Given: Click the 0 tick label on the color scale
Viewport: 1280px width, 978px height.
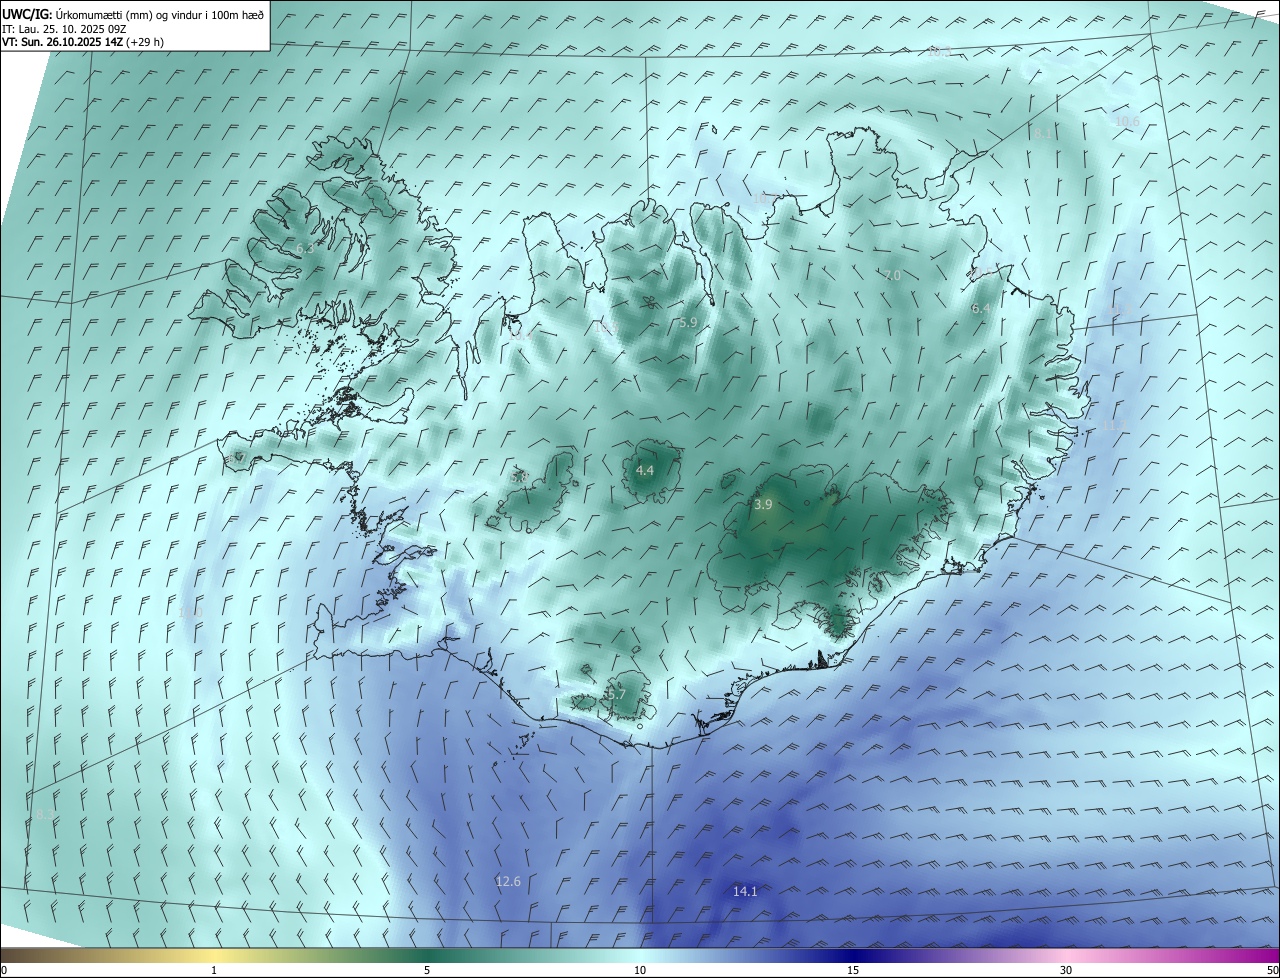Looking at the screenshot, I should pyautogui.click(x=4, y=970).
